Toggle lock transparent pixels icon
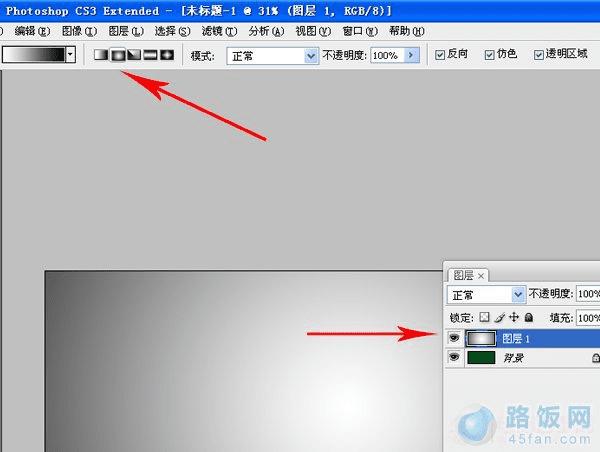This screenshot has height=452, width=600. point(484,317)
